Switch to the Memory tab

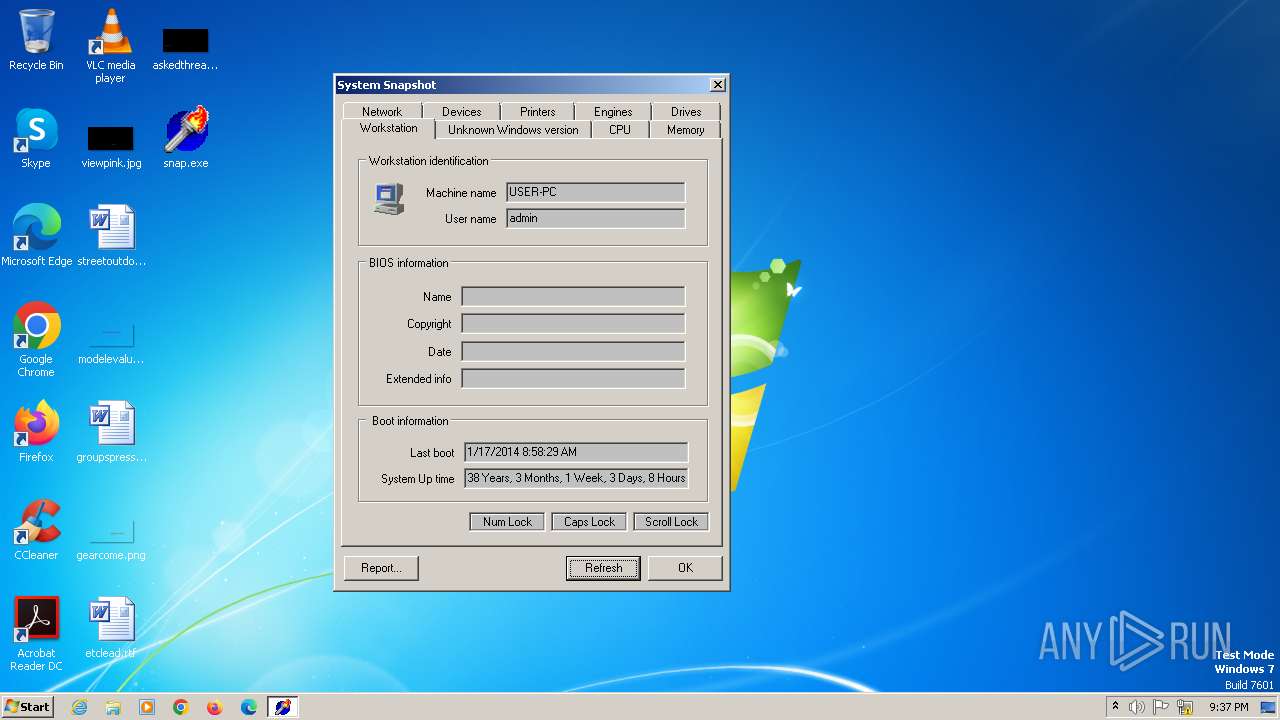point(686,130)
